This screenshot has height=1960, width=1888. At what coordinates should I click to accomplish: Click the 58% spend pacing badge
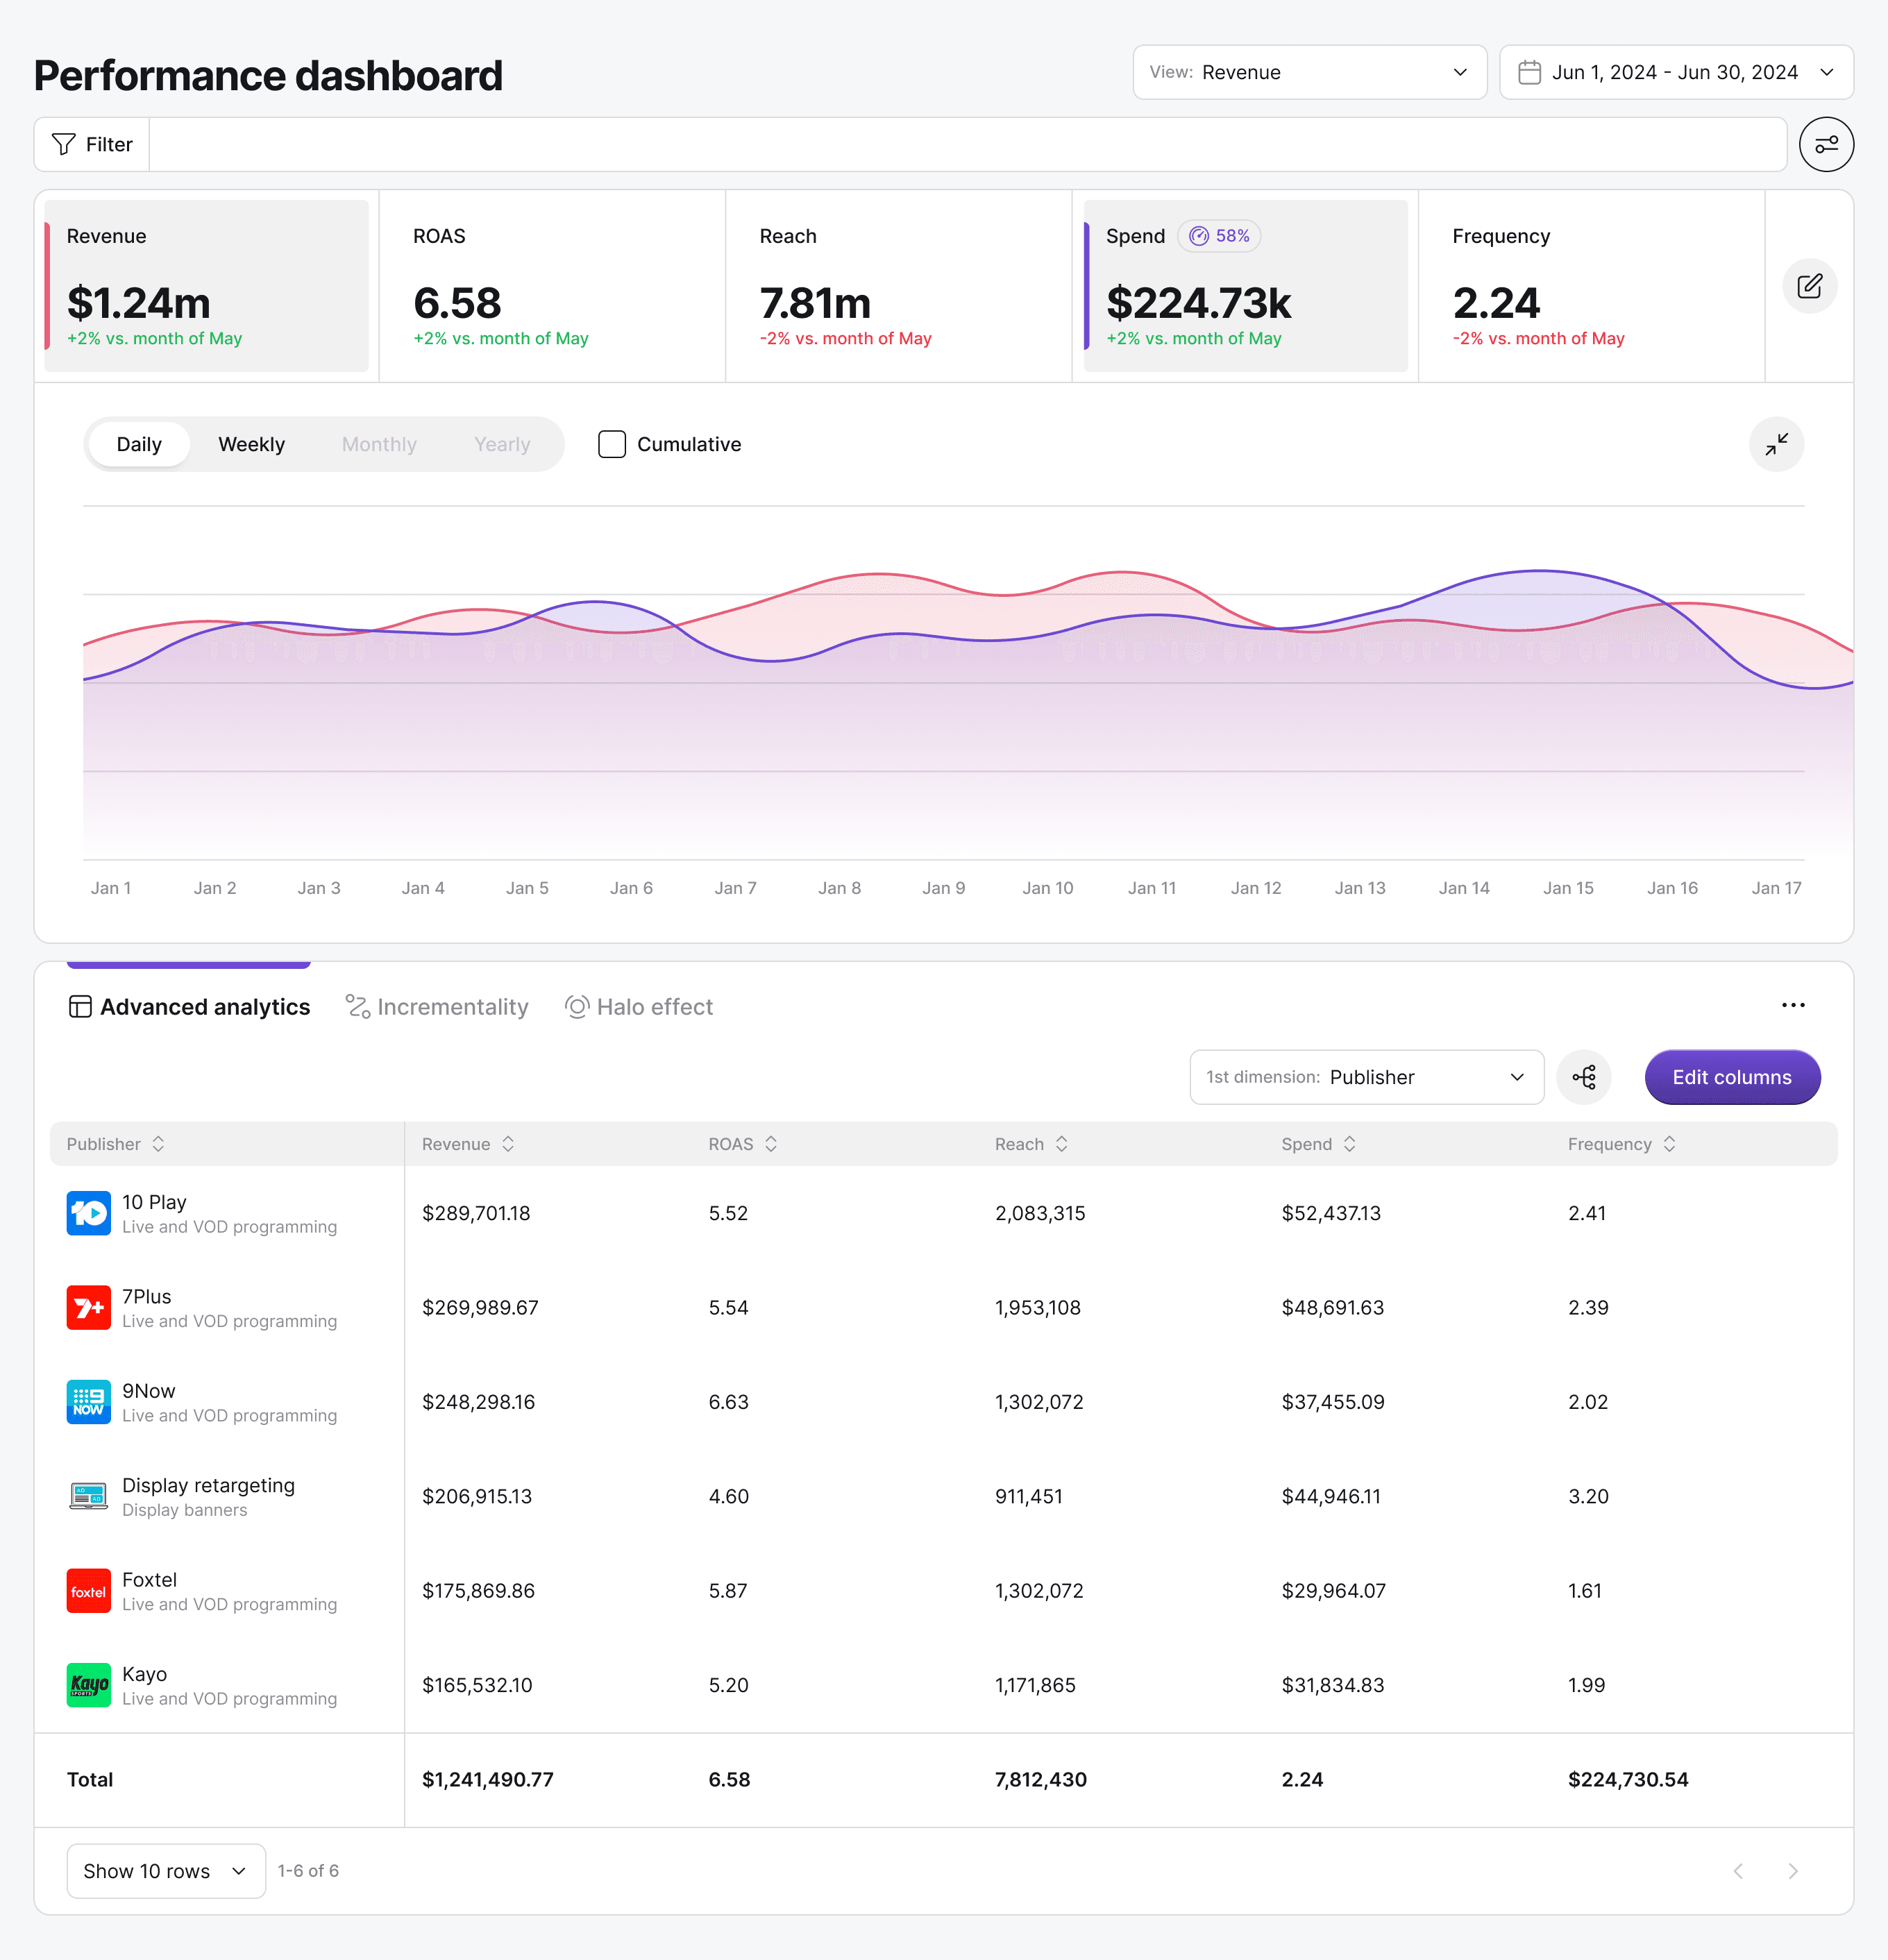[x=1219, y=236]
